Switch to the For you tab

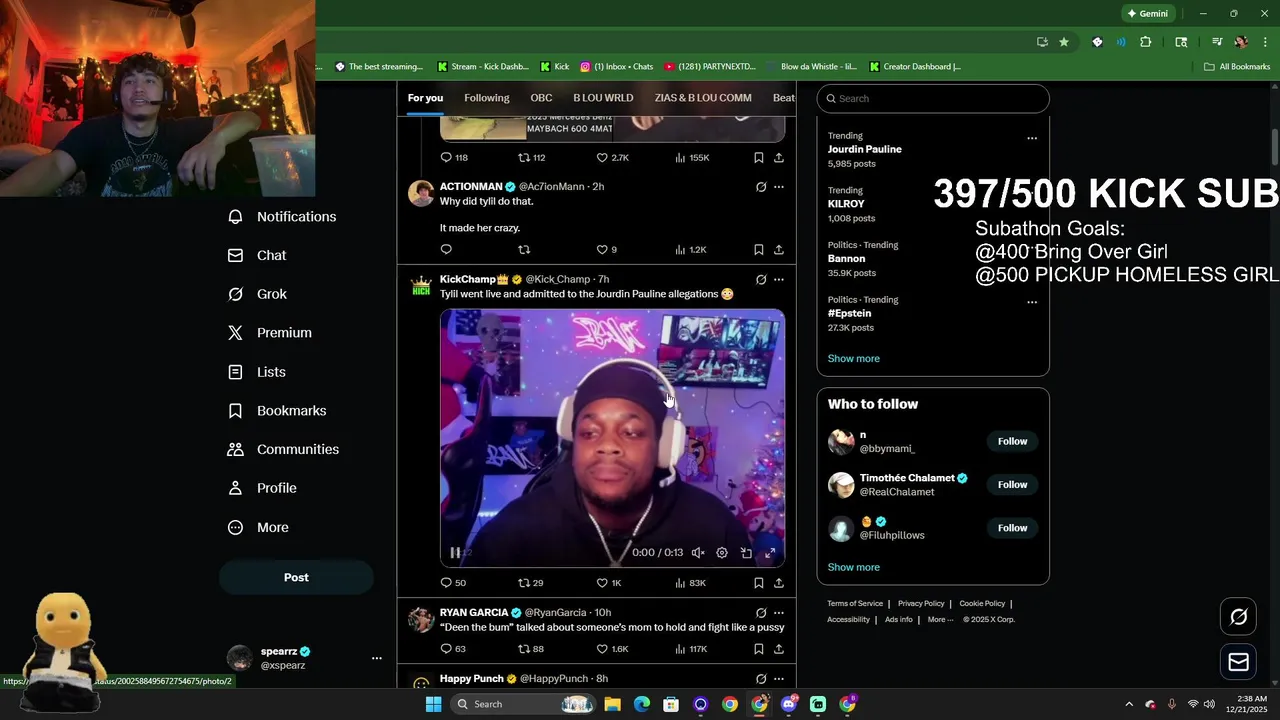tap(425, 98)
